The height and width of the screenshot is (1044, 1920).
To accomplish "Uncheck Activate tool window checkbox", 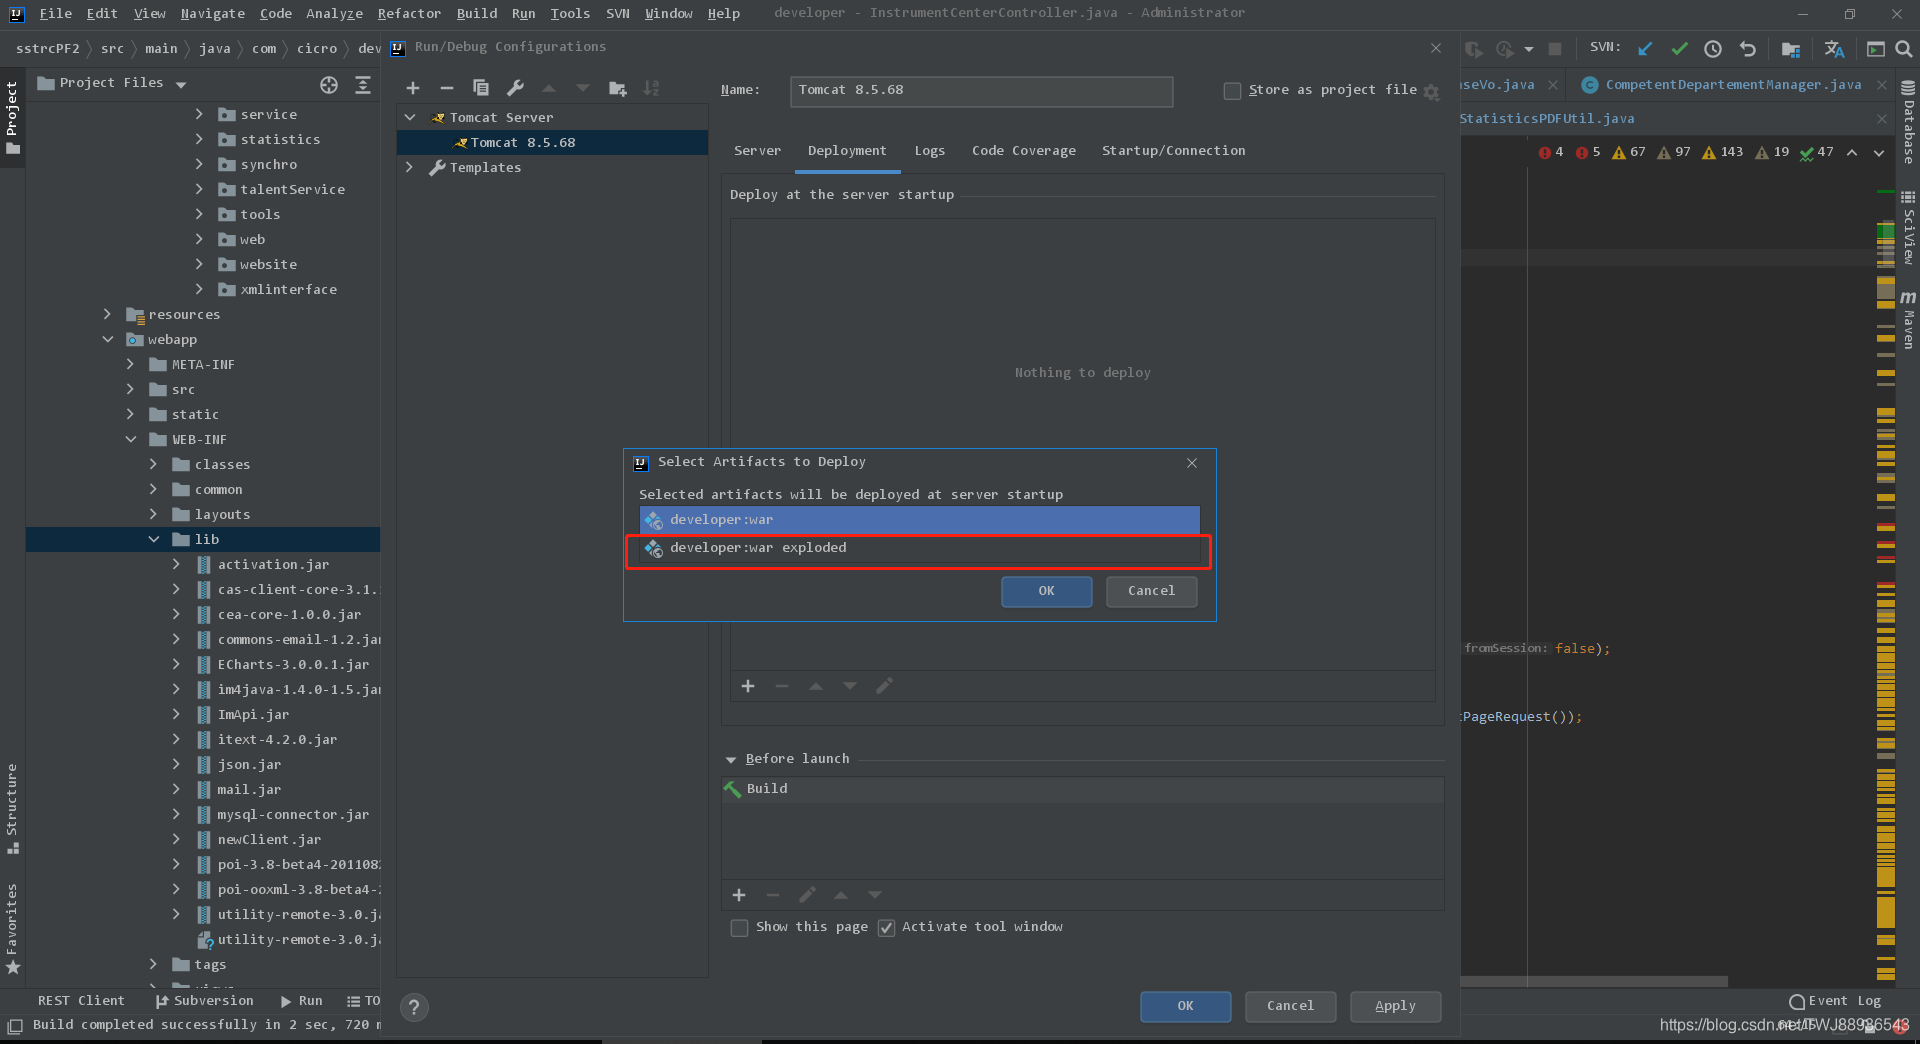I will click(886, 928).
